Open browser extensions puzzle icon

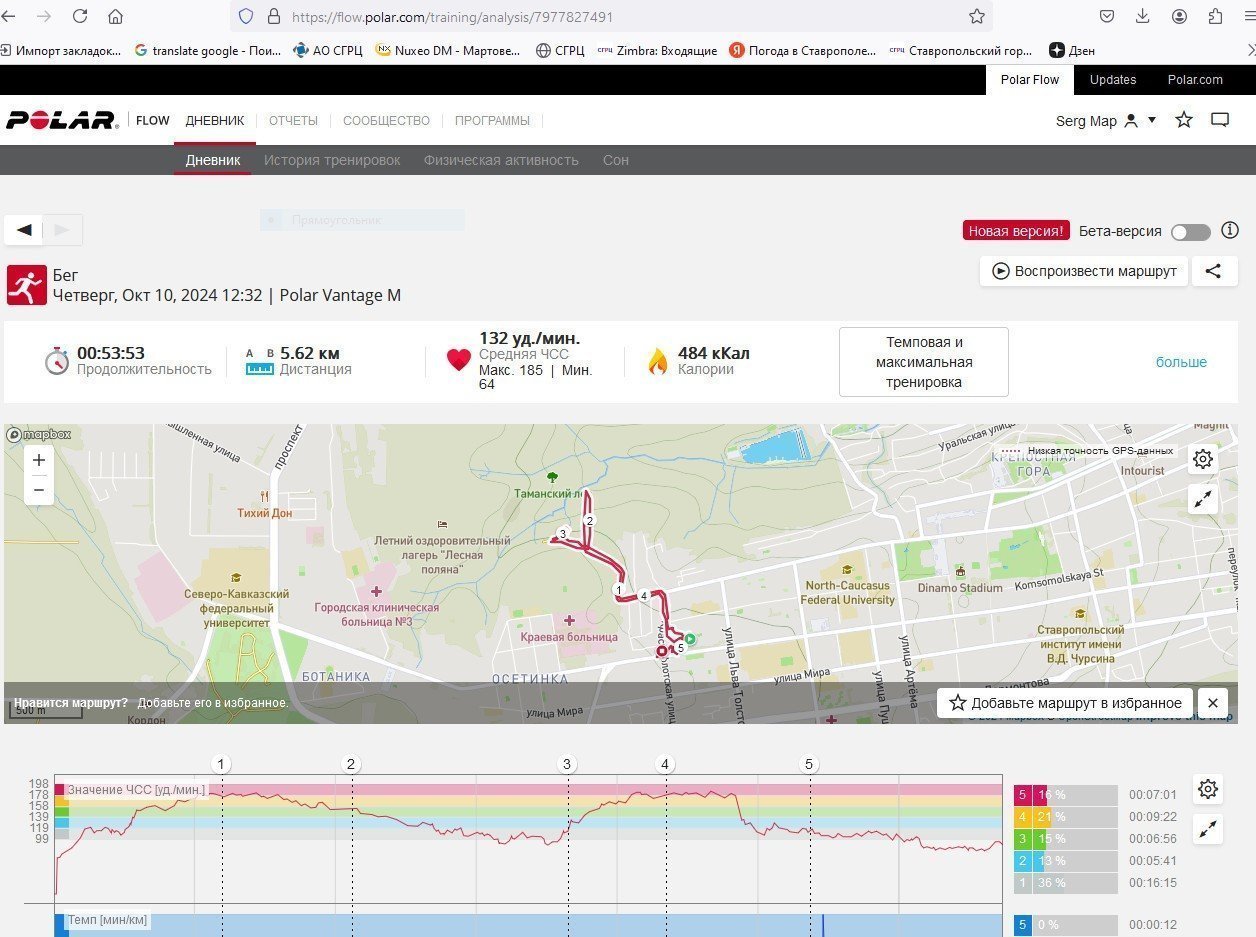click(1216, 16)
